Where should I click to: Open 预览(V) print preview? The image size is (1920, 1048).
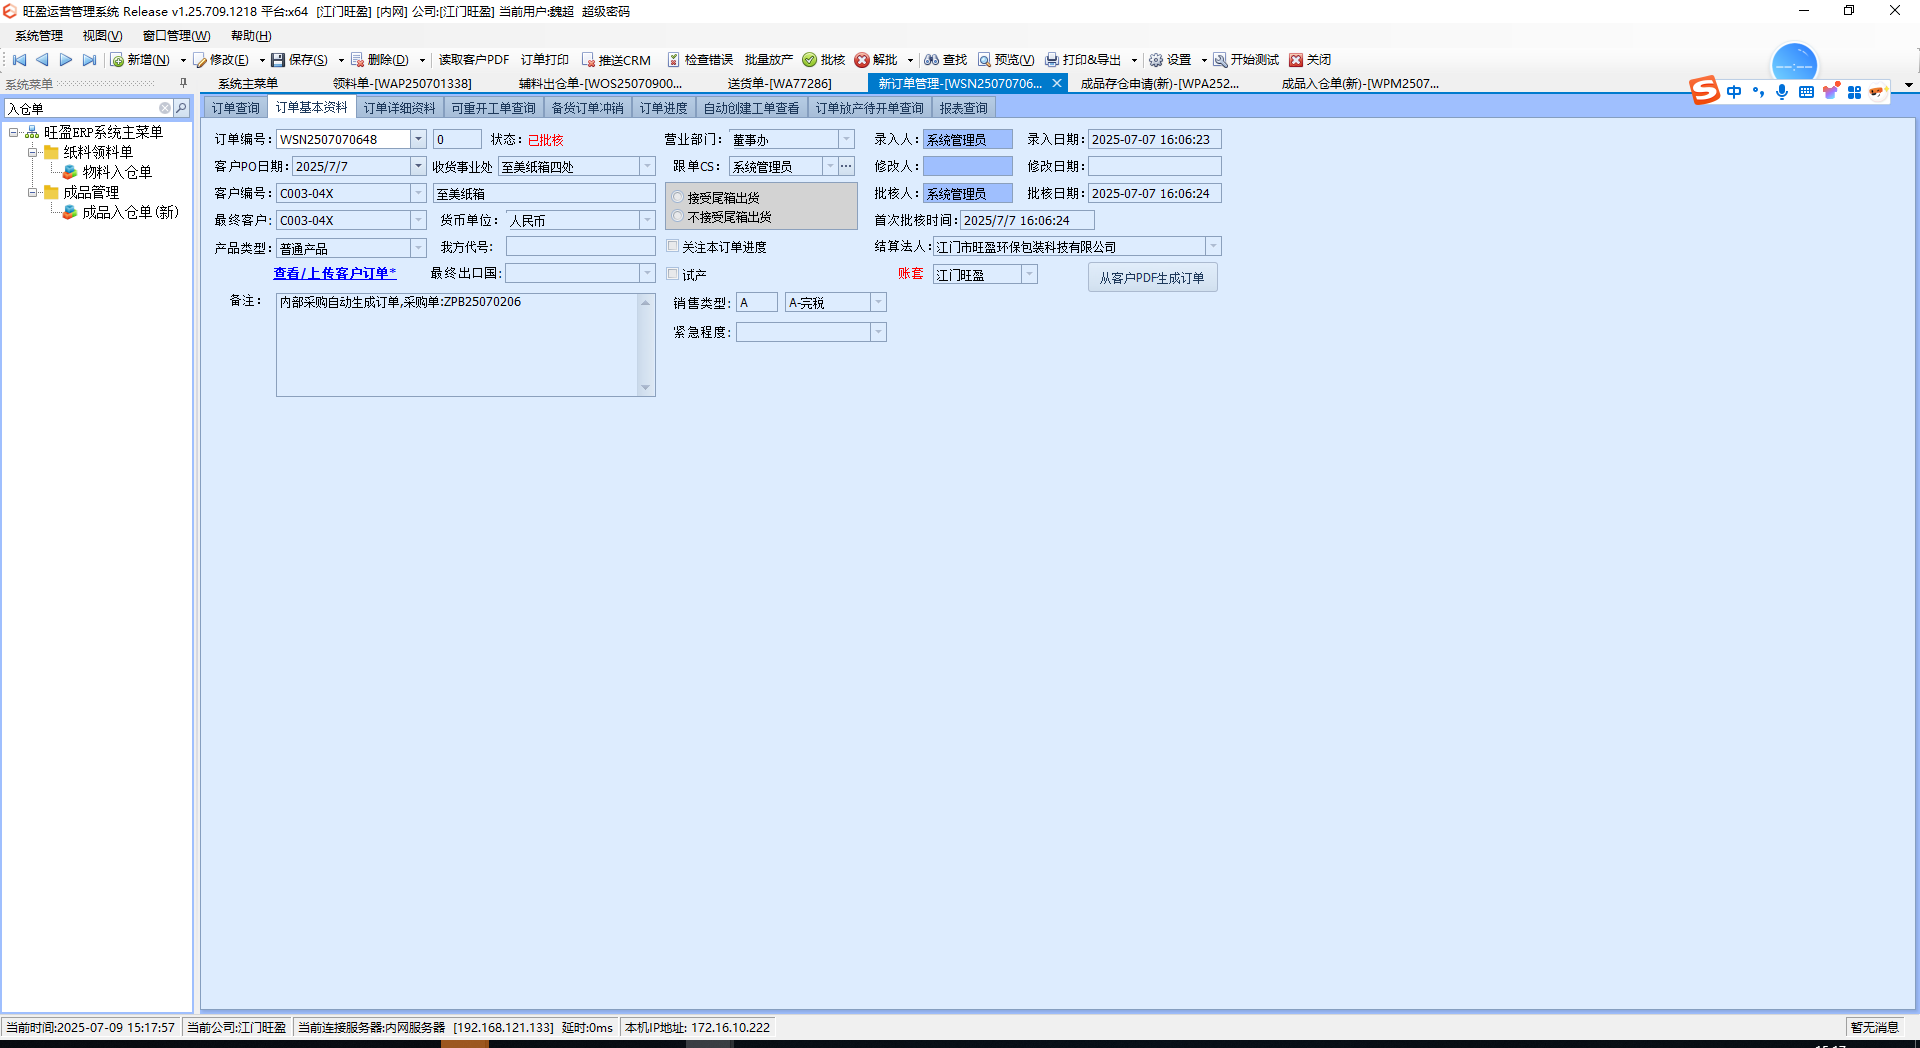(1006, 60)
